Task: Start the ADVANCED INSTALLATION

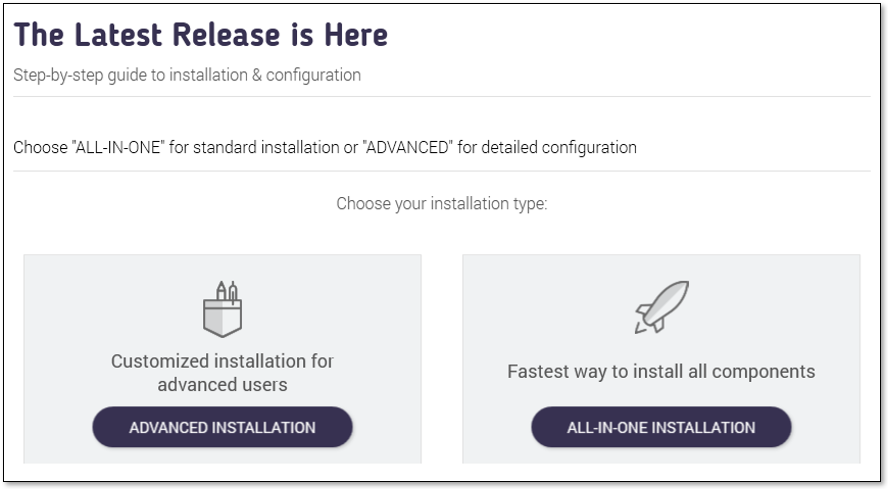Action: (x=223, y=427)
